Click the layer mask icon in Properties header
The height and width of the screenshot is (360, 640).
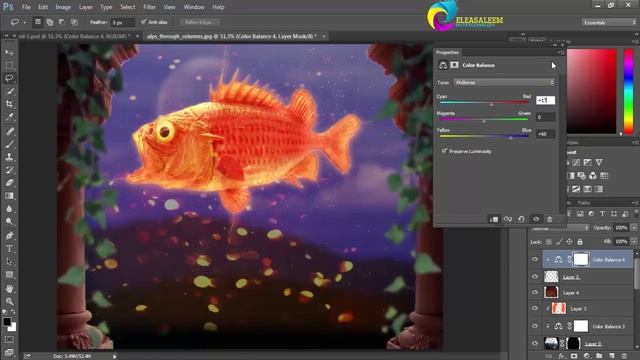454,65
